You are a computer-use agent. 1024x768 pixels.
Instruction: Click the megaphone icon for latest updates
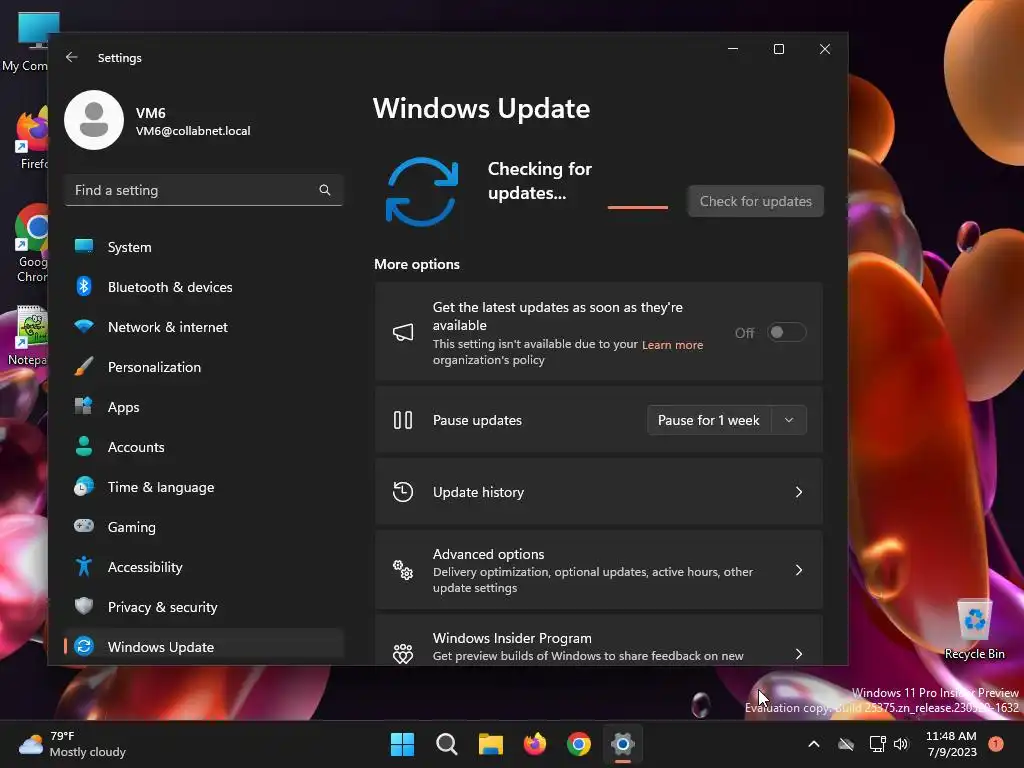coord(403,332)
